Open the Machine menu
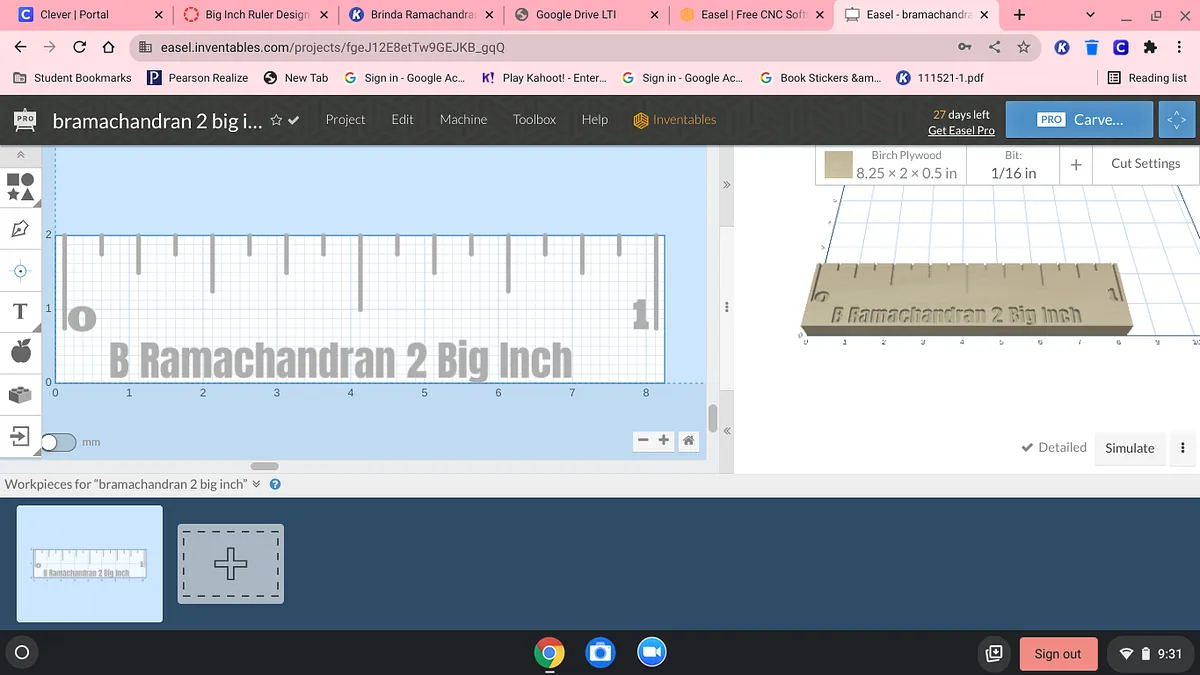 (x=463, y=120)
